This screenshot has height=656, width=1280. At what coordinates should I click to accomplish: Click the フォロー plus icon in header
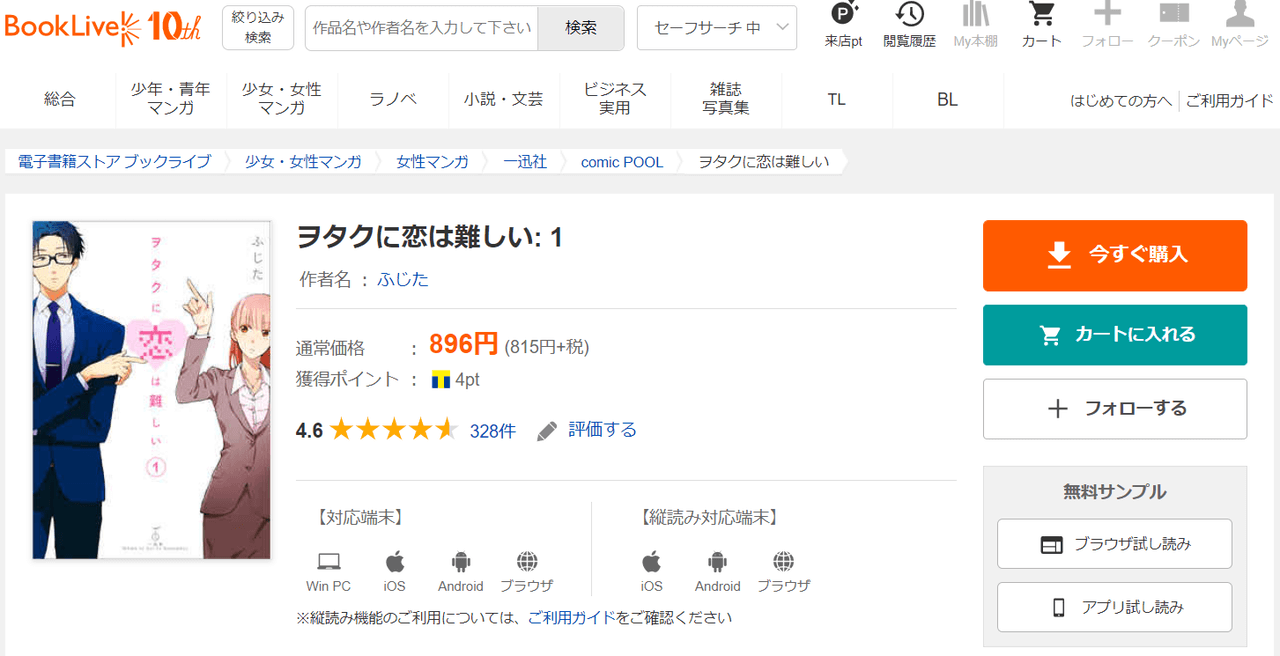(x=1107, y=15)
